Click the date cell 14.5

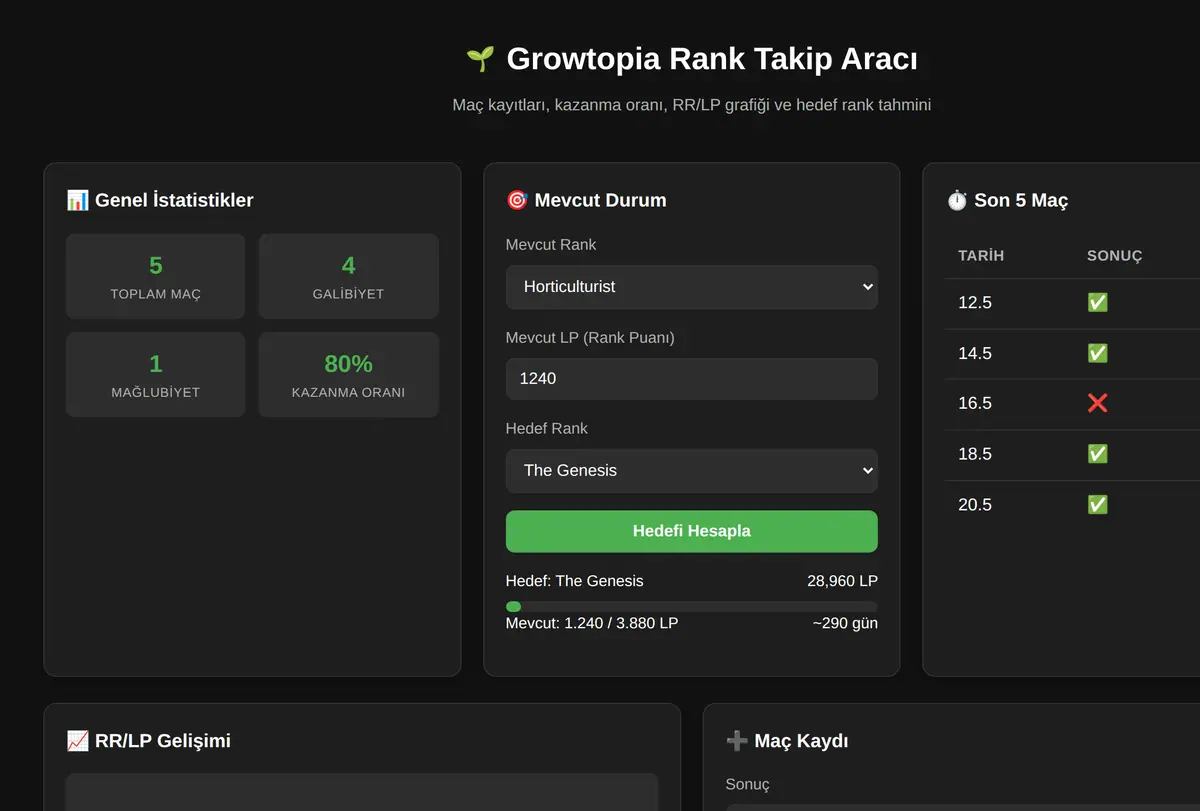point(975,354)
